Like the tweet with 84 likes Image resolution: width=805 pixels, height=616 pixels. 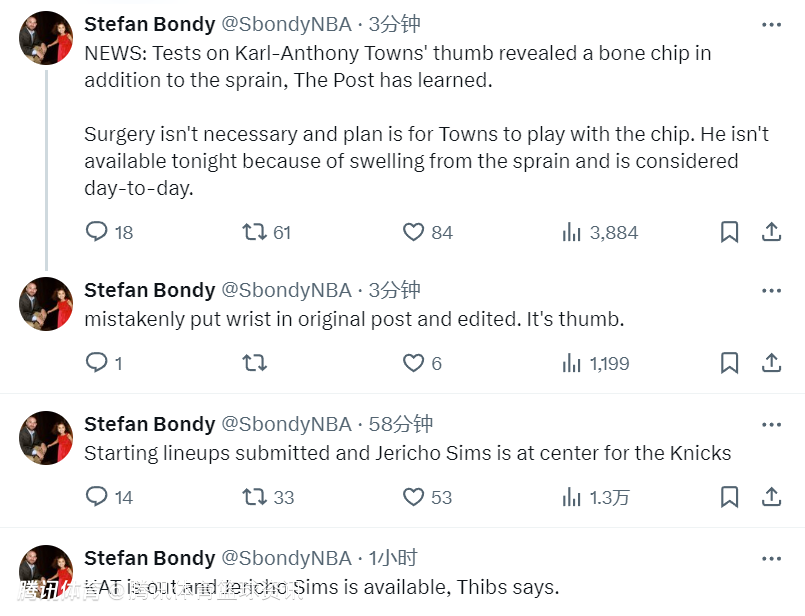(414, 232)
